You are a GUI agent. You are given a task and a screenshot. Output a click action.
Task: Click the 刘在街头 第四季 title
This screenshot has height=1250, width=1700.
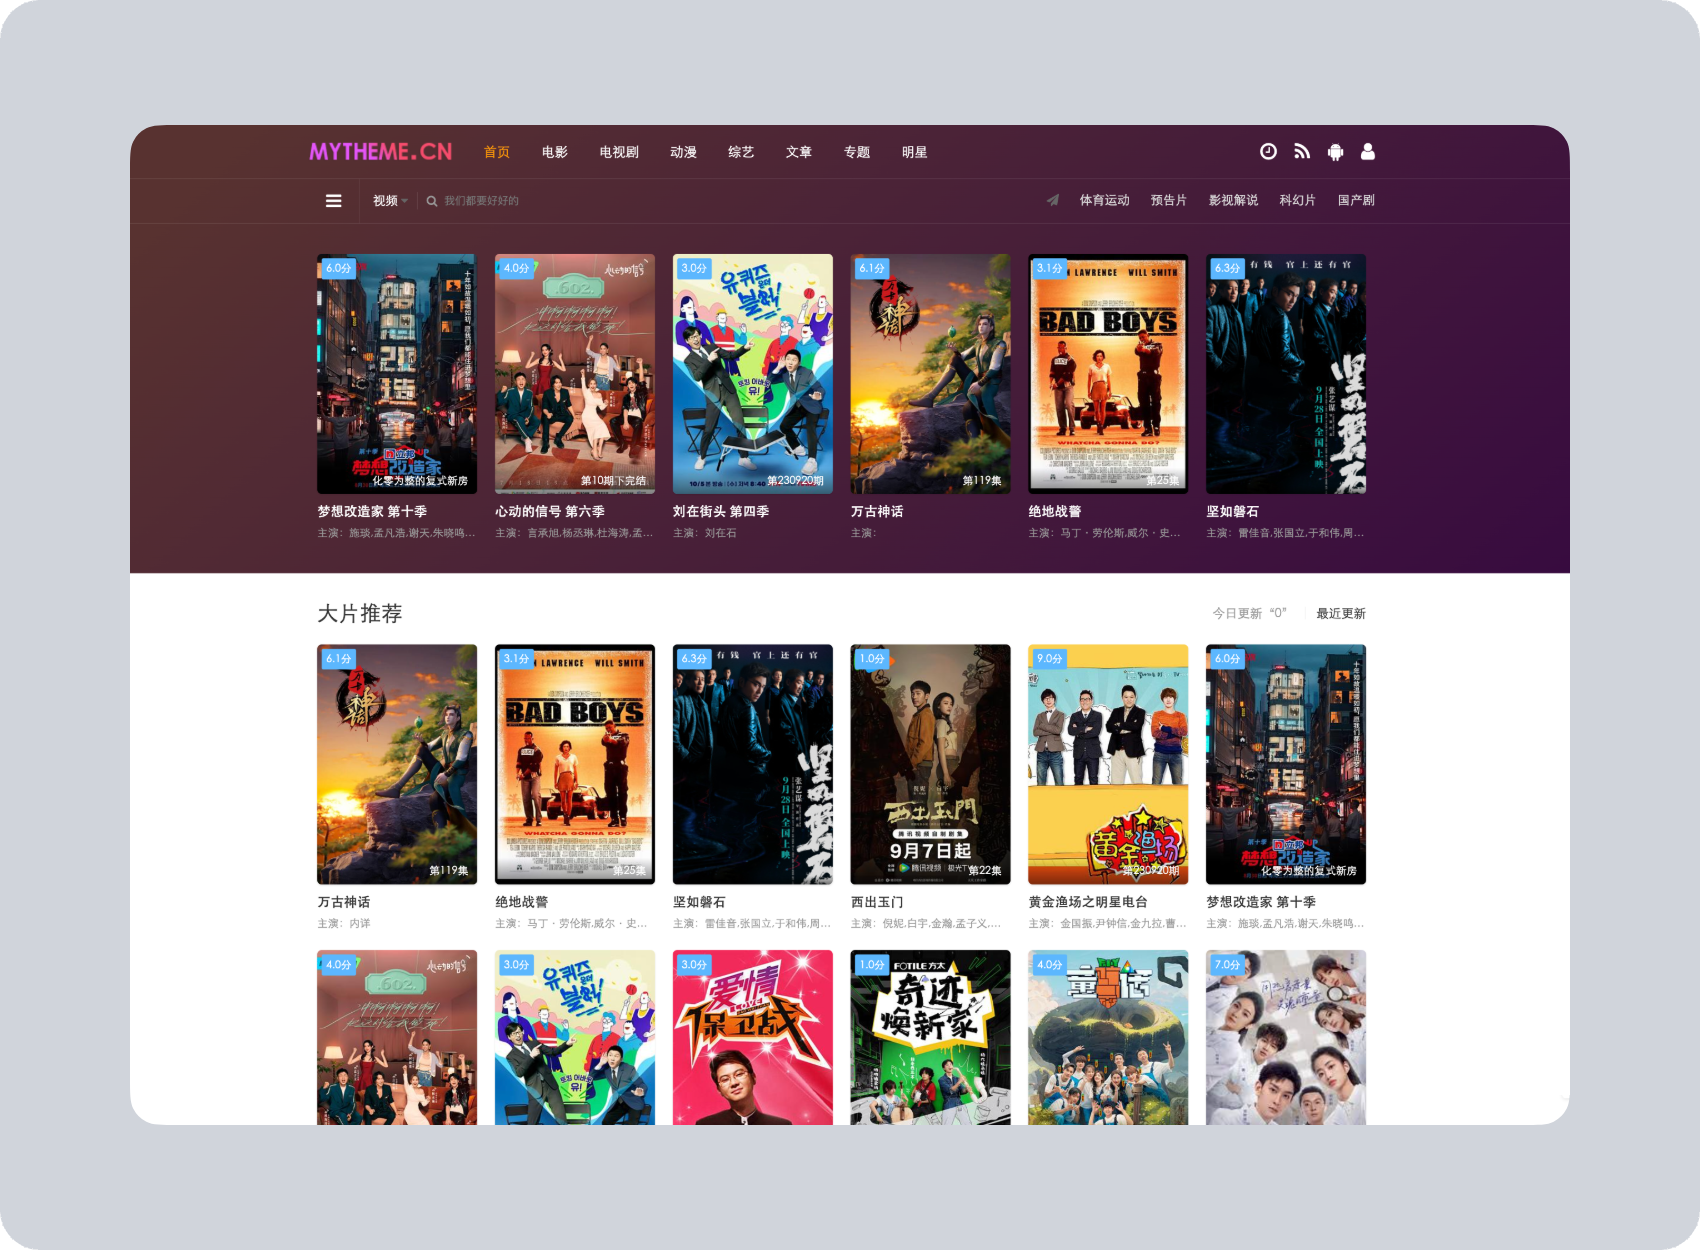[721, 512]
